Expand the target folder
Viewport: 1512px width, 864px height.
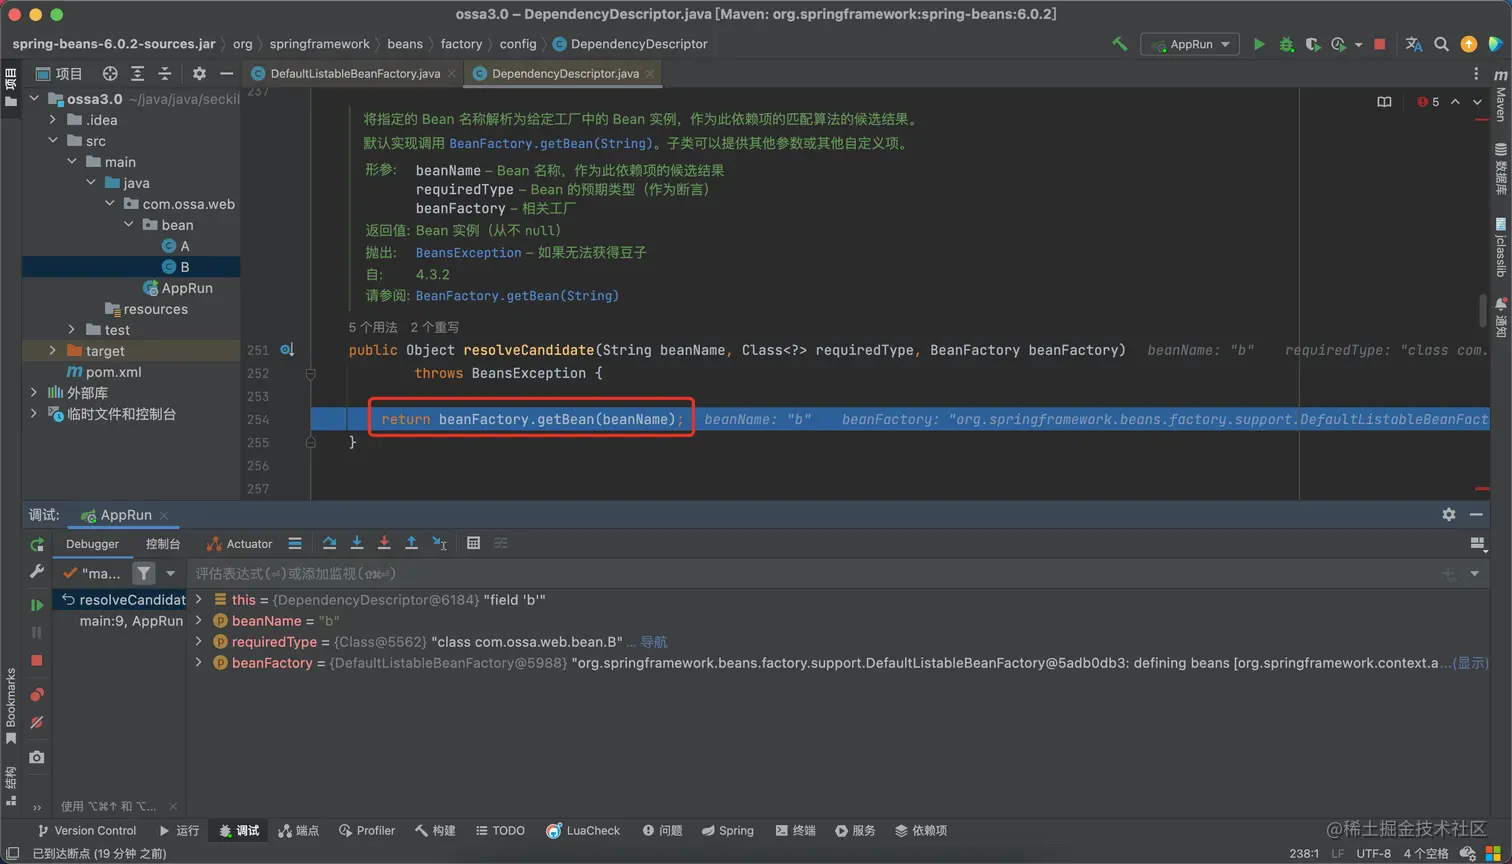(53, 351)
